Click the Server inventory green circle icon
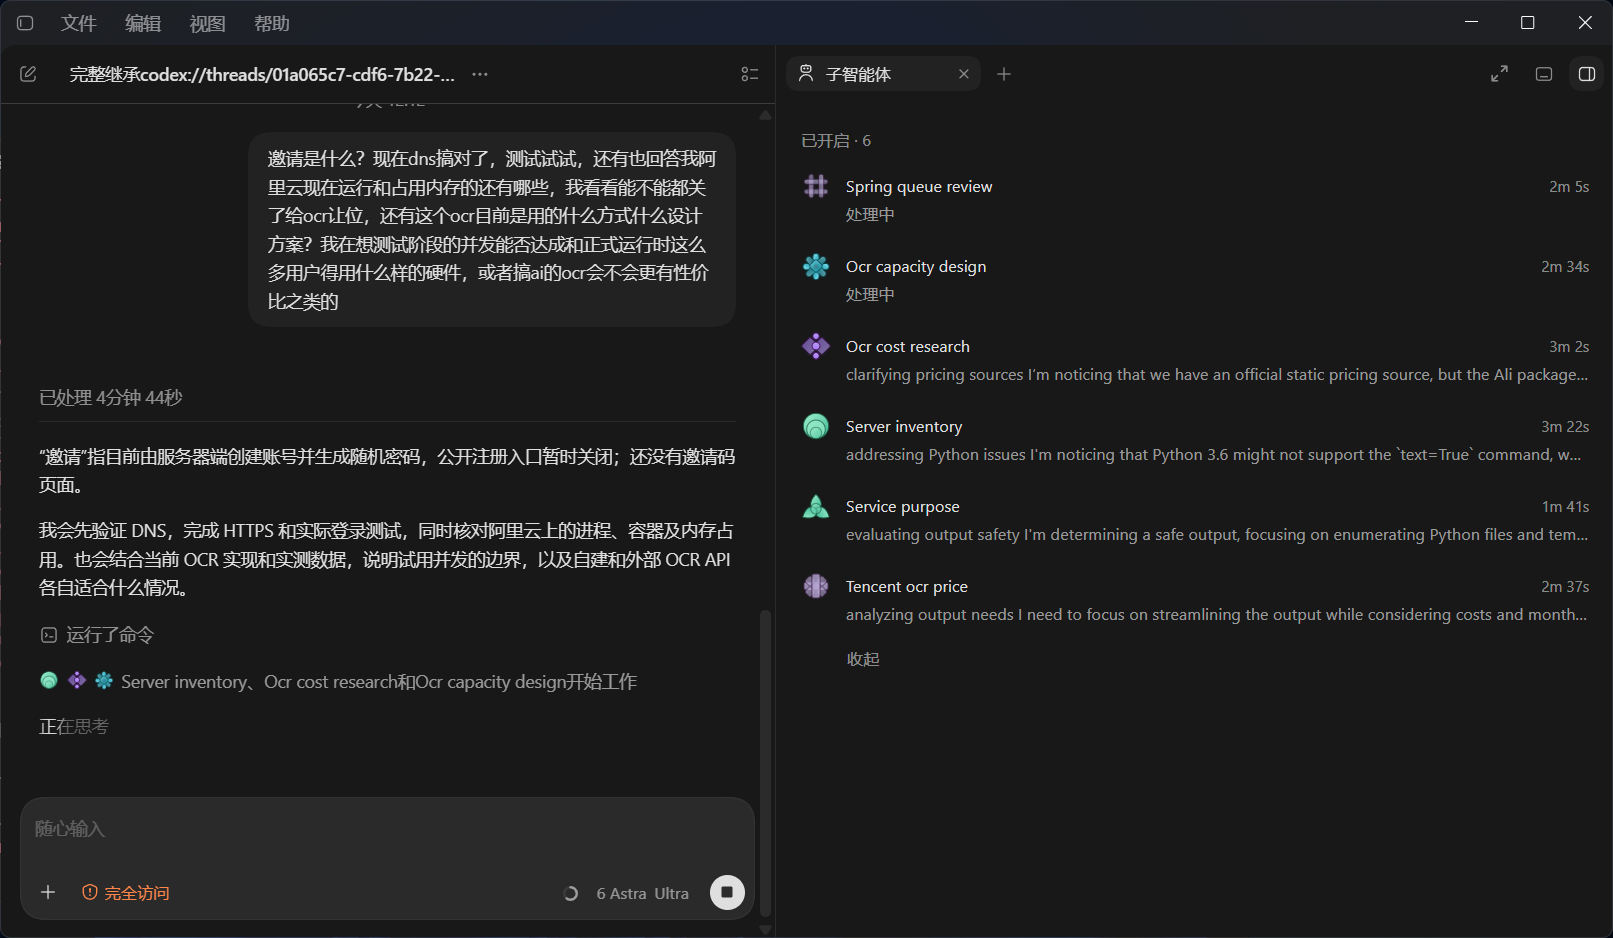Viewport: 1613px width, 938px height. 816,426
